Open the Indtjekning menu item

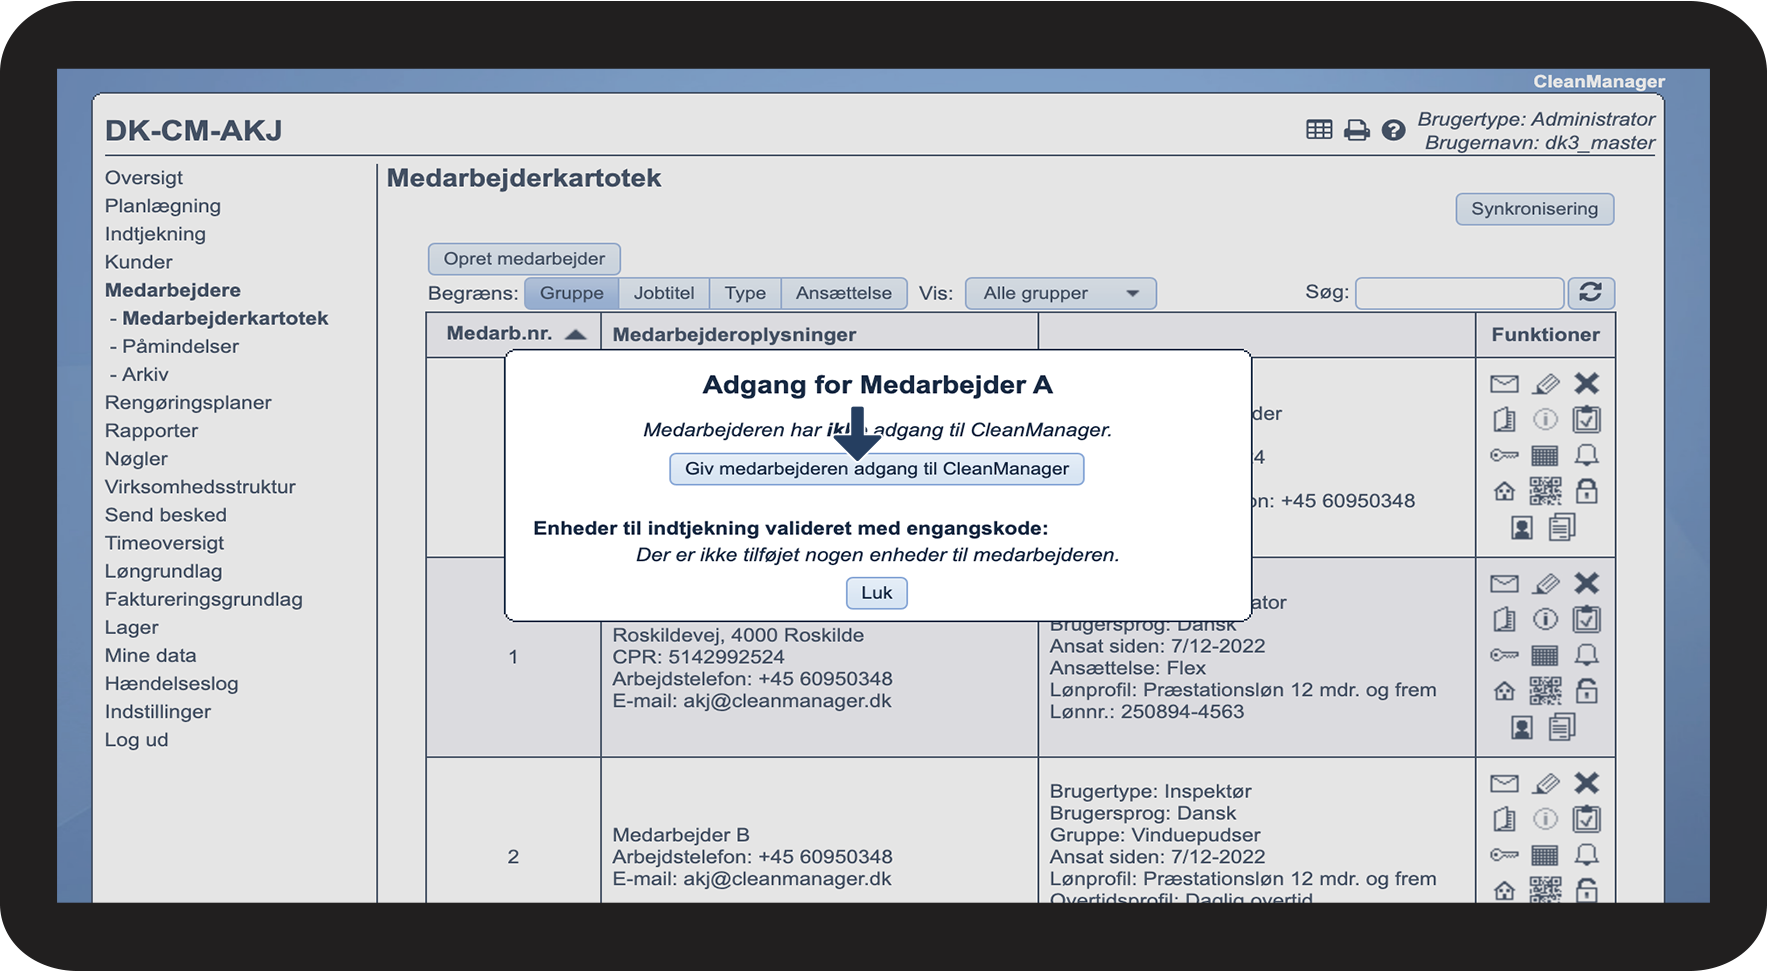point(155,233)
